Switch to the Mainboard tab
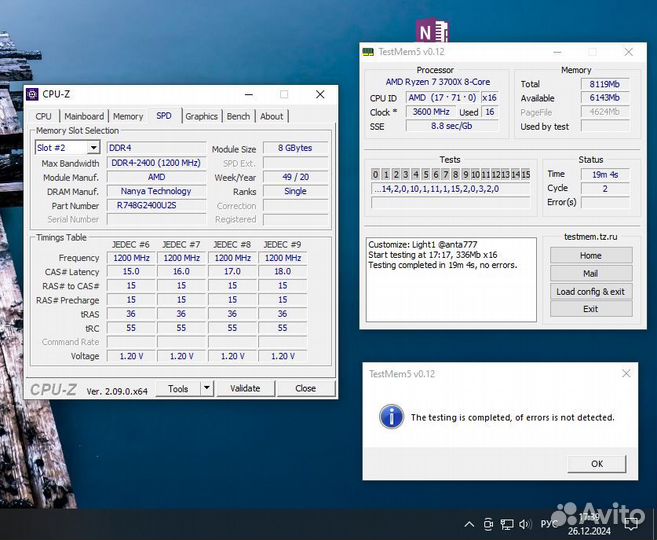Image resolution: width=657 pixels, height=540 pixels. (84, 116)
